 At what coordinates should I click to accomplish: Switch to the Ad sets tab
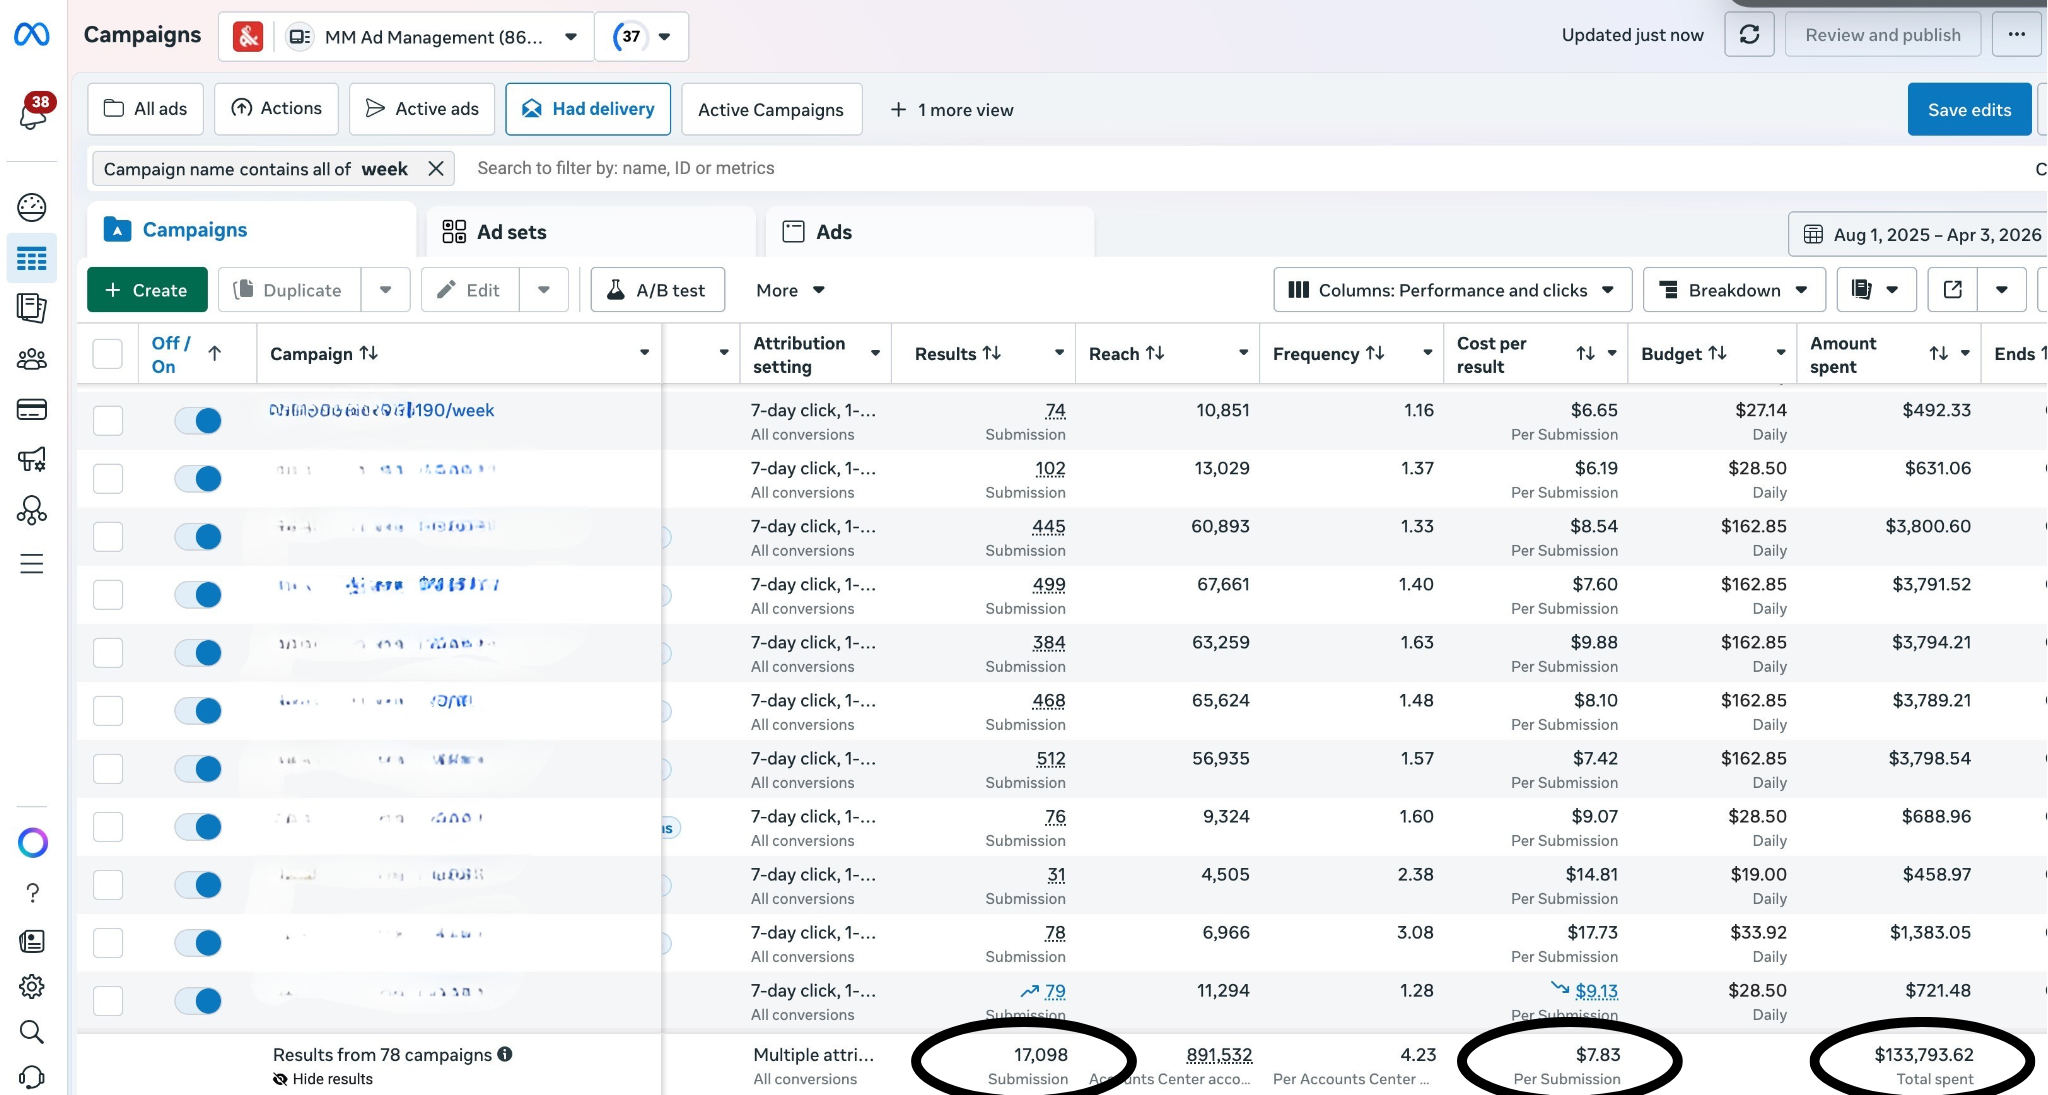pos(511,231)
